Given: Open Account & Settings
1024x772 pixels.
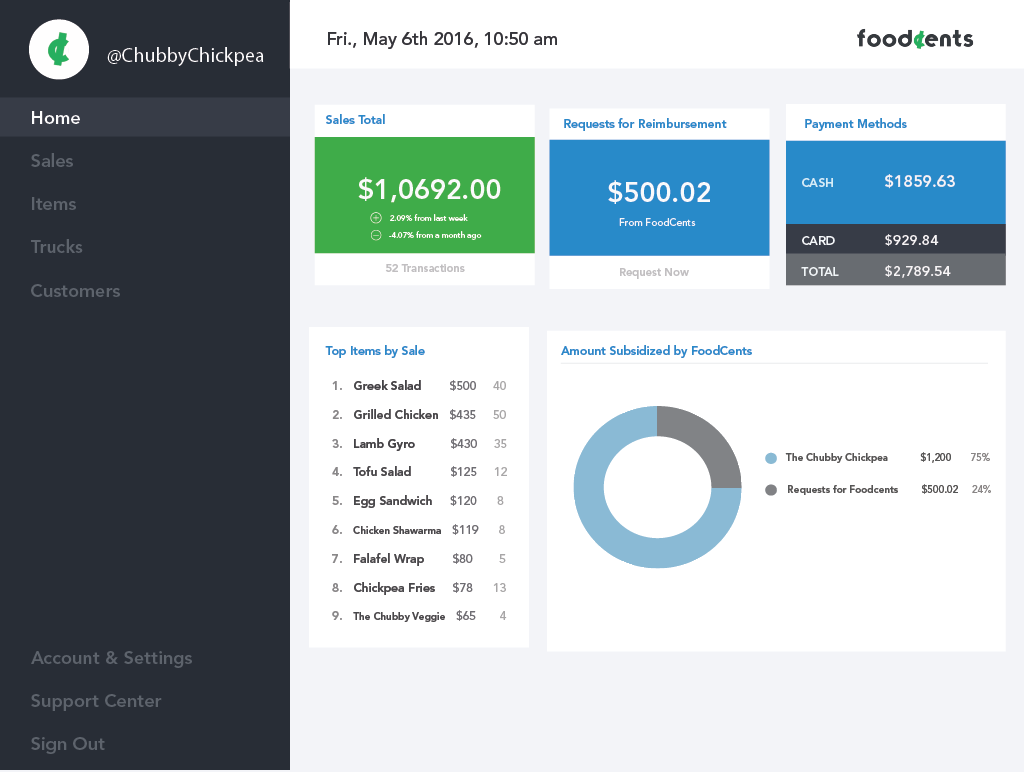Looking at the screenshot, I should [x=111, y=658].
